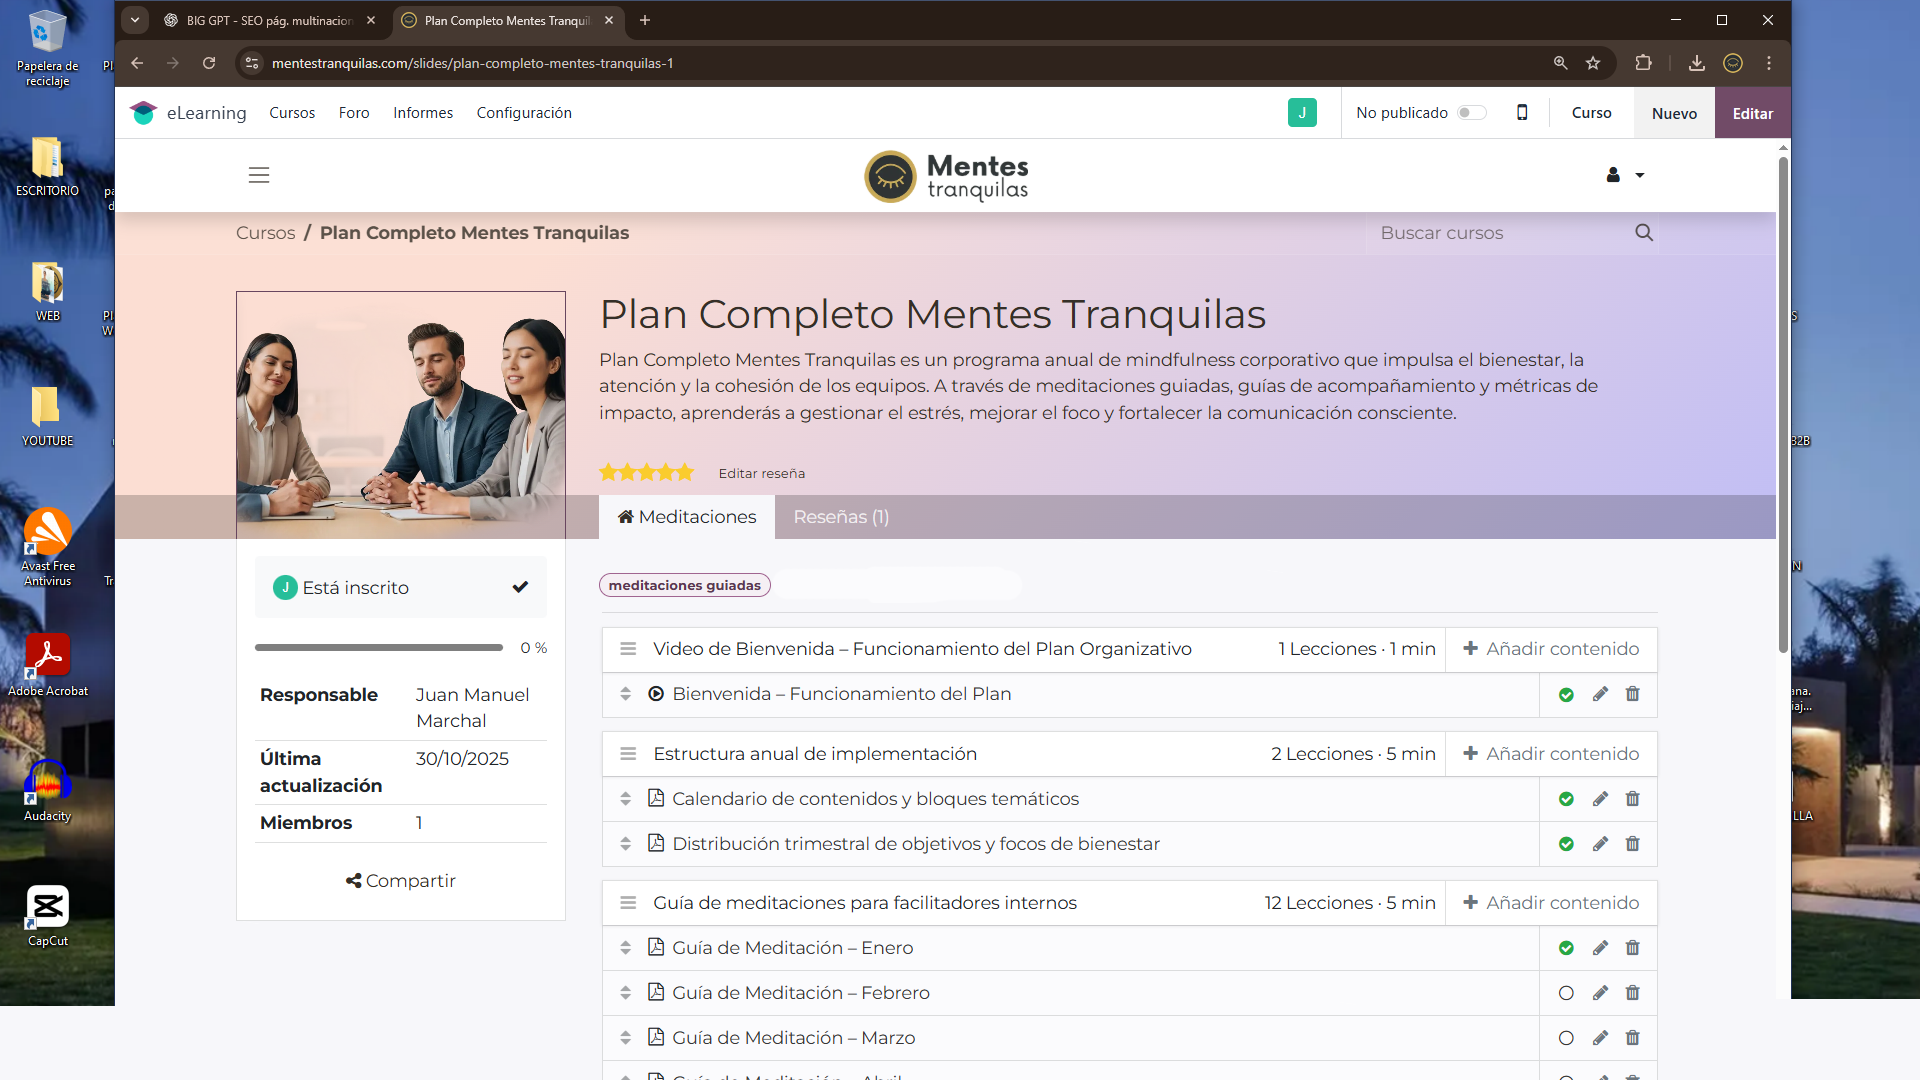This screenshot has height=1080, width=1920.
Task: Add content to Guía de meditaciones para facilitadores
Action: [x=1551, y=902]
